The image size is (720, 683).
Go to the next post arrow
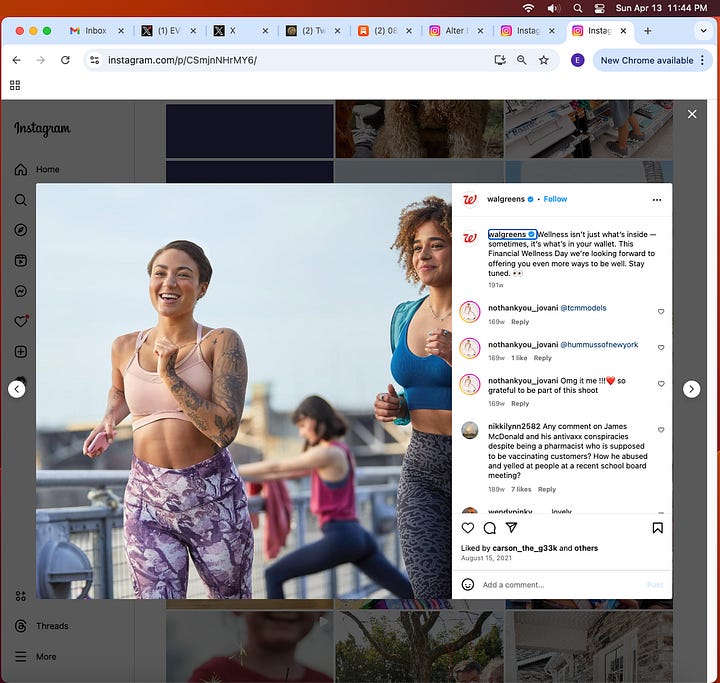[691, 389]
